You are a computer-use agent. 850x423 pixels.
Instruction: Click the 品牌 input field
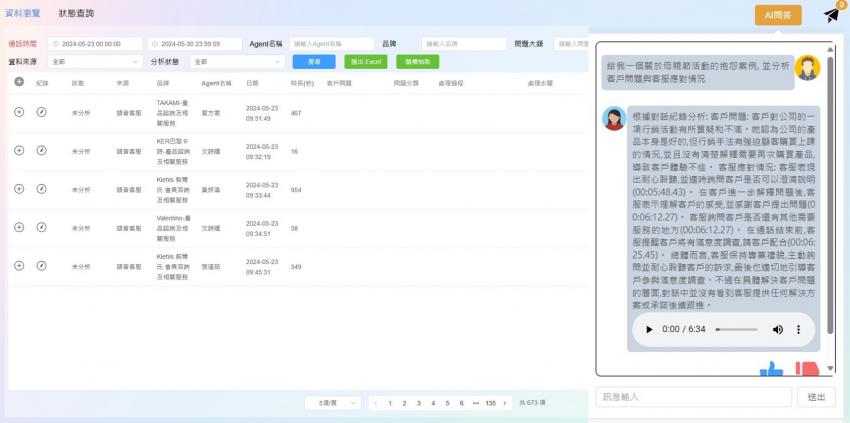464,44
